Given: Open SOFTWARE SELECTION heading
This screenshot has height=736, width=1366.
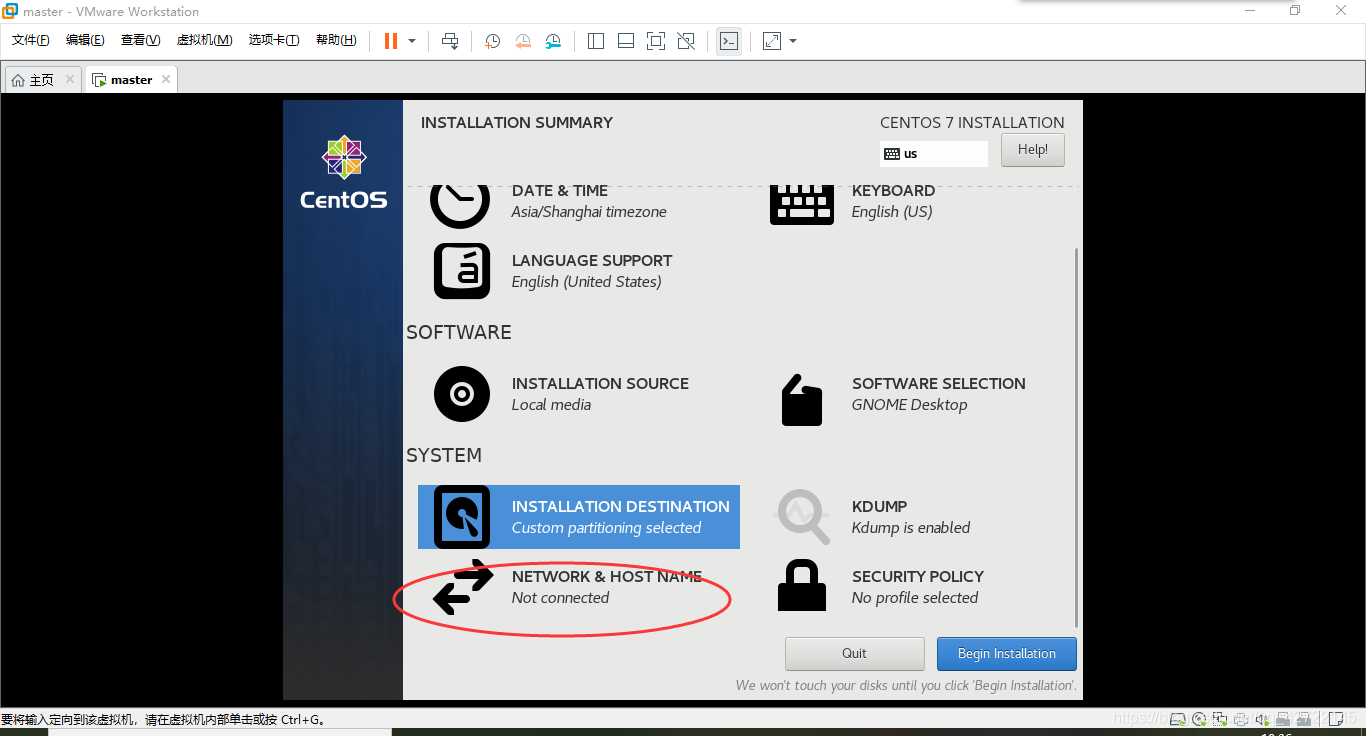Looking at the screenshot, I should 939,384.
